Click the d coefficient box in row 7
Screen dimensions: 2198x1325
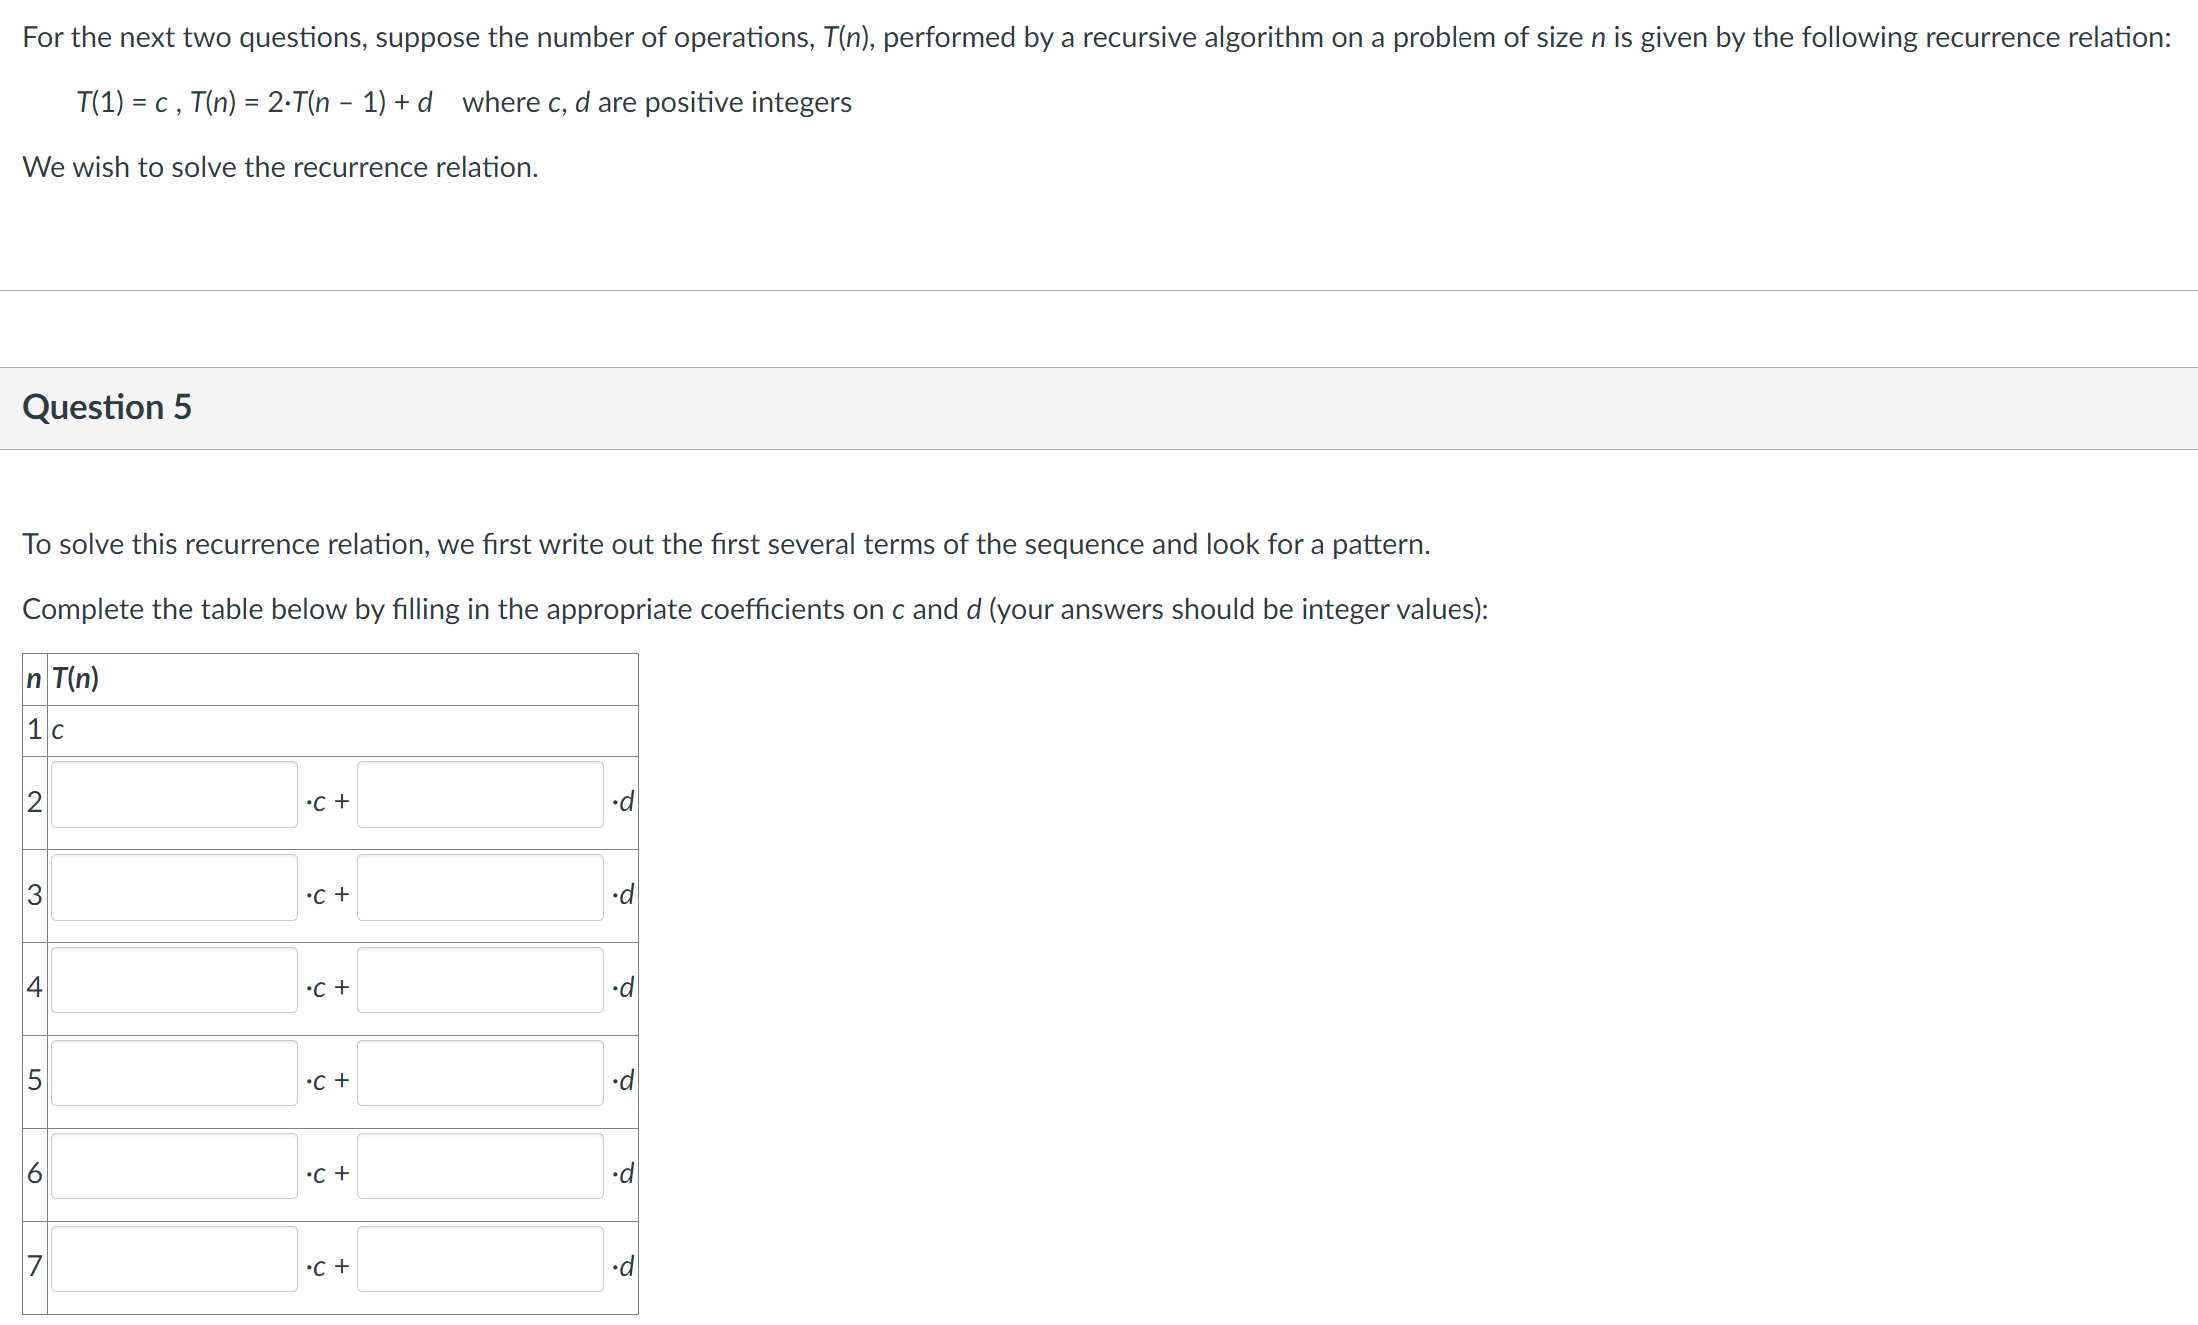[x=480, y=1260]
